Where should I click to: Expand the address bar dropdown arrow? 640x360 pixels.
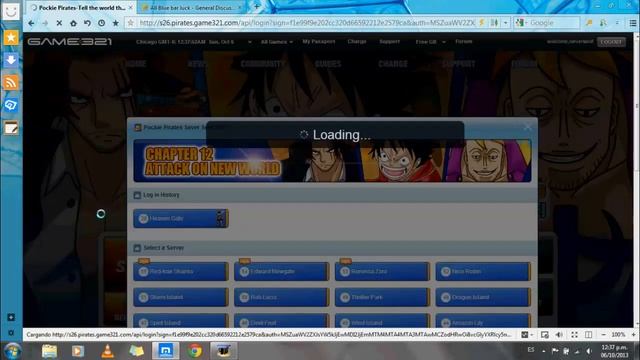pyautogui.click(x=505, y=23)
